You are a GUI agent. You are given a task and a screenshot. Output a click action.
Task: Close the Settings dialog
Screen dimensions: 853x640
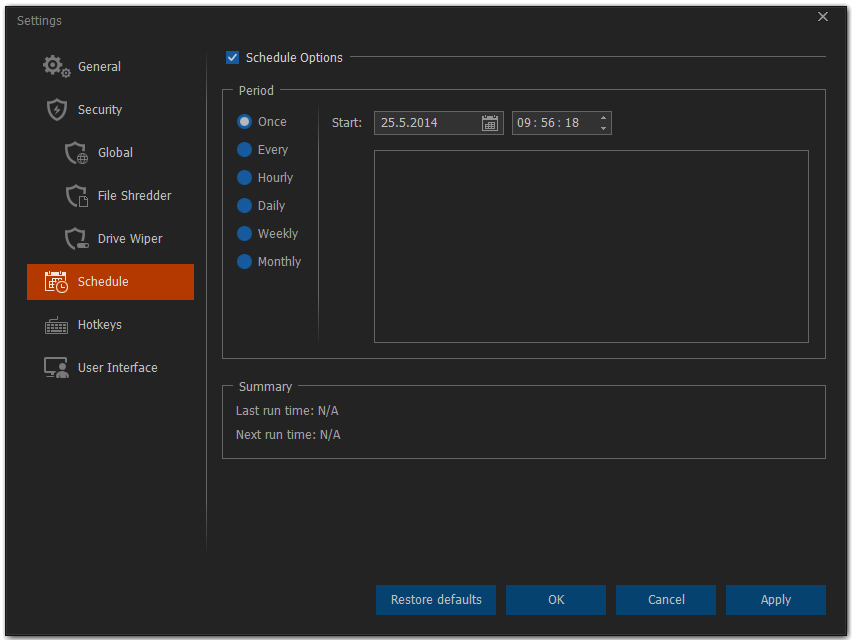(x=823, y=17)
